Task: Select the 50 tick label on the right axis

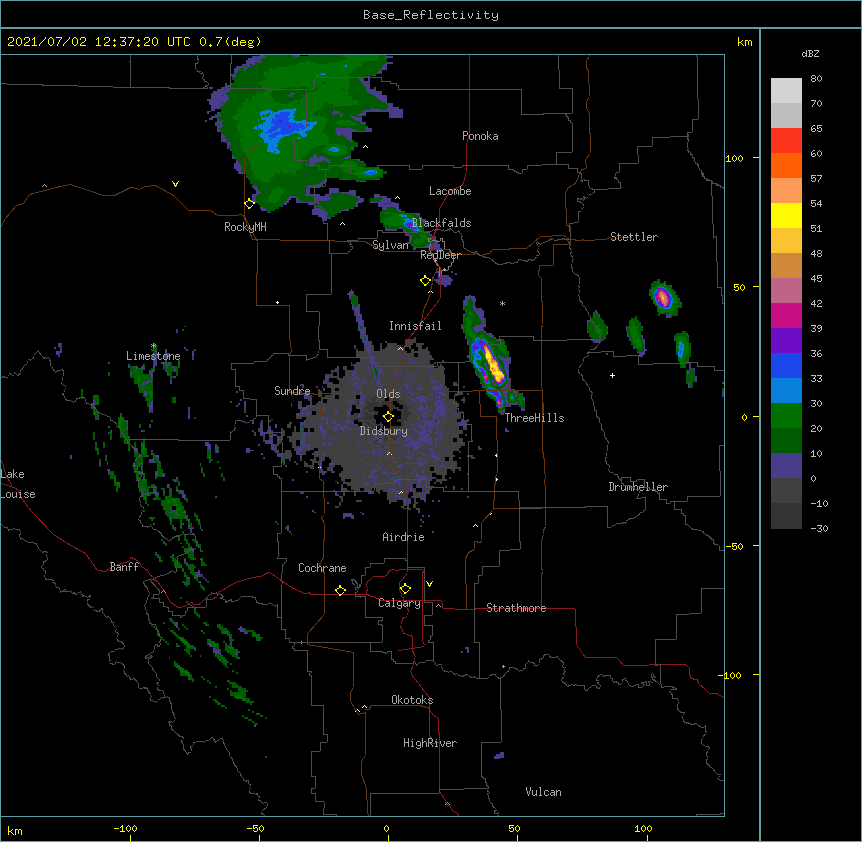Action: [739, 287]
